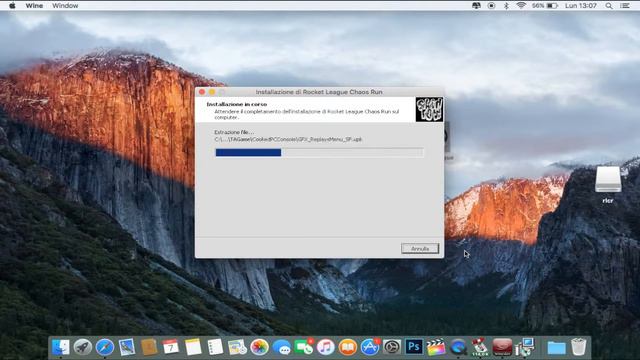Click the screen recording stop icon in menu bar
This screenshot has height=360, width=640.
click(491, 6)
